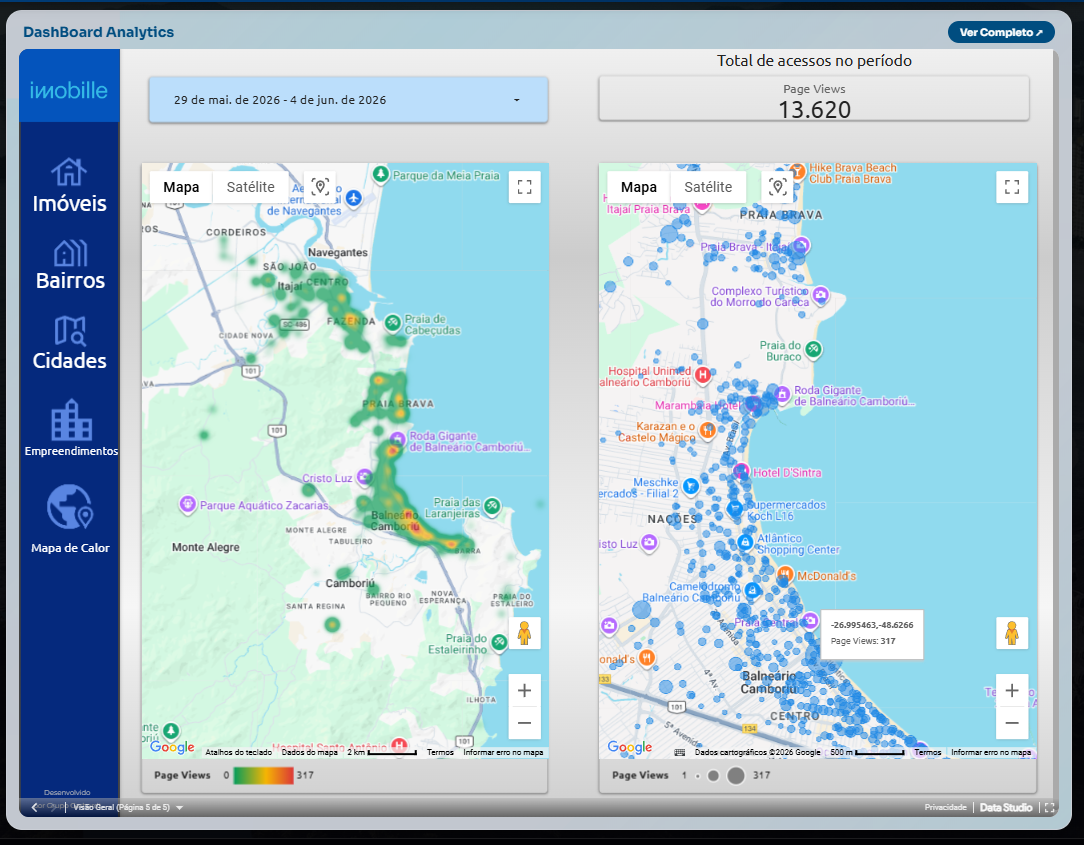Toggle report fullscreen icon in footer bar

(x=1049, y=807)
